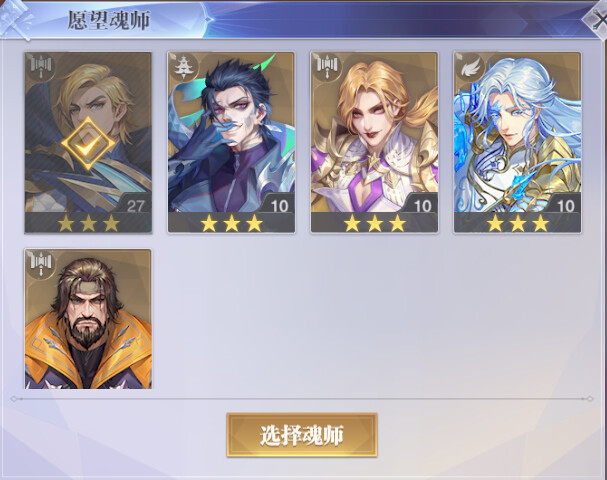The height and width of the screenshot is (480, 607).
Task: Click the class emblem on bearded man card
Action: (41, 264)
